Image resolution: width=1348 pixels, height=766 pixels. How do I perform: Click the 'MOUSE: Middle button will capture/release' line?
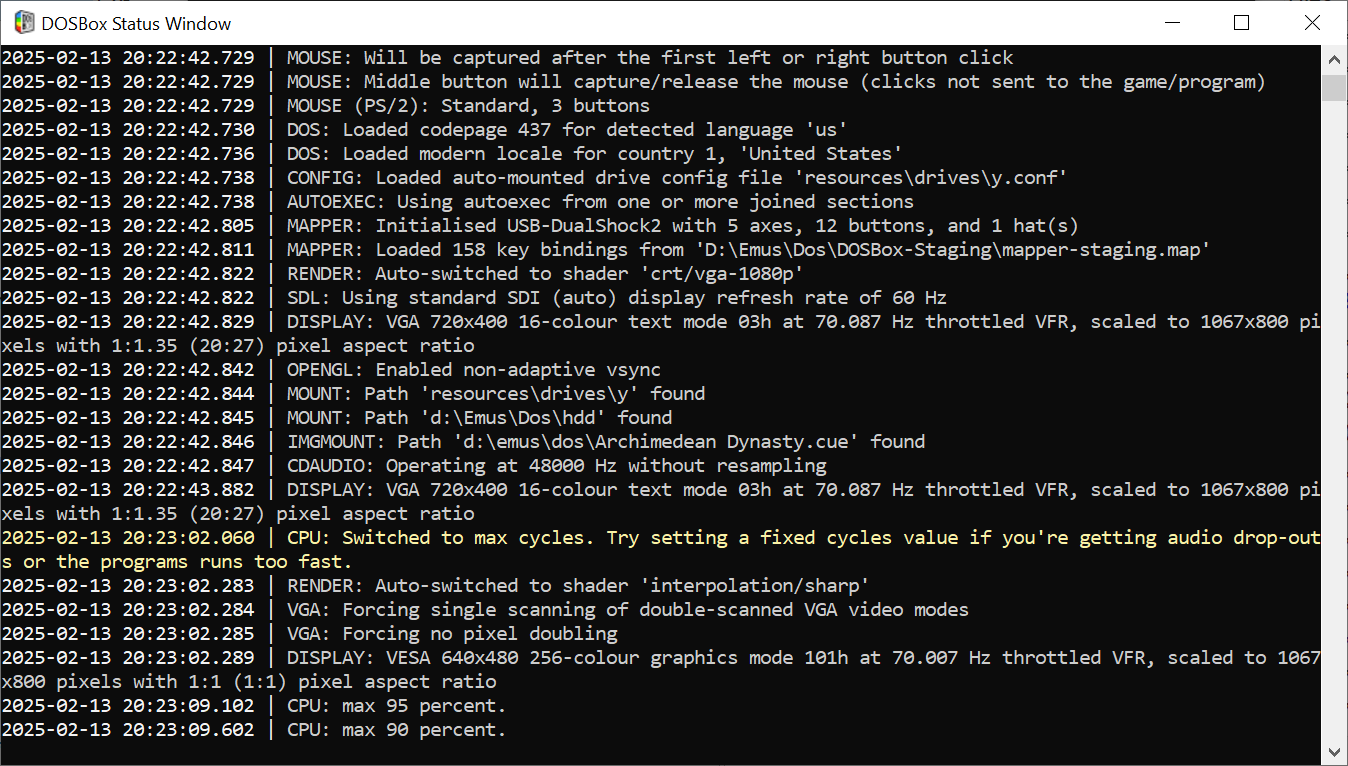pyautogui.click(x=633, y=81)
